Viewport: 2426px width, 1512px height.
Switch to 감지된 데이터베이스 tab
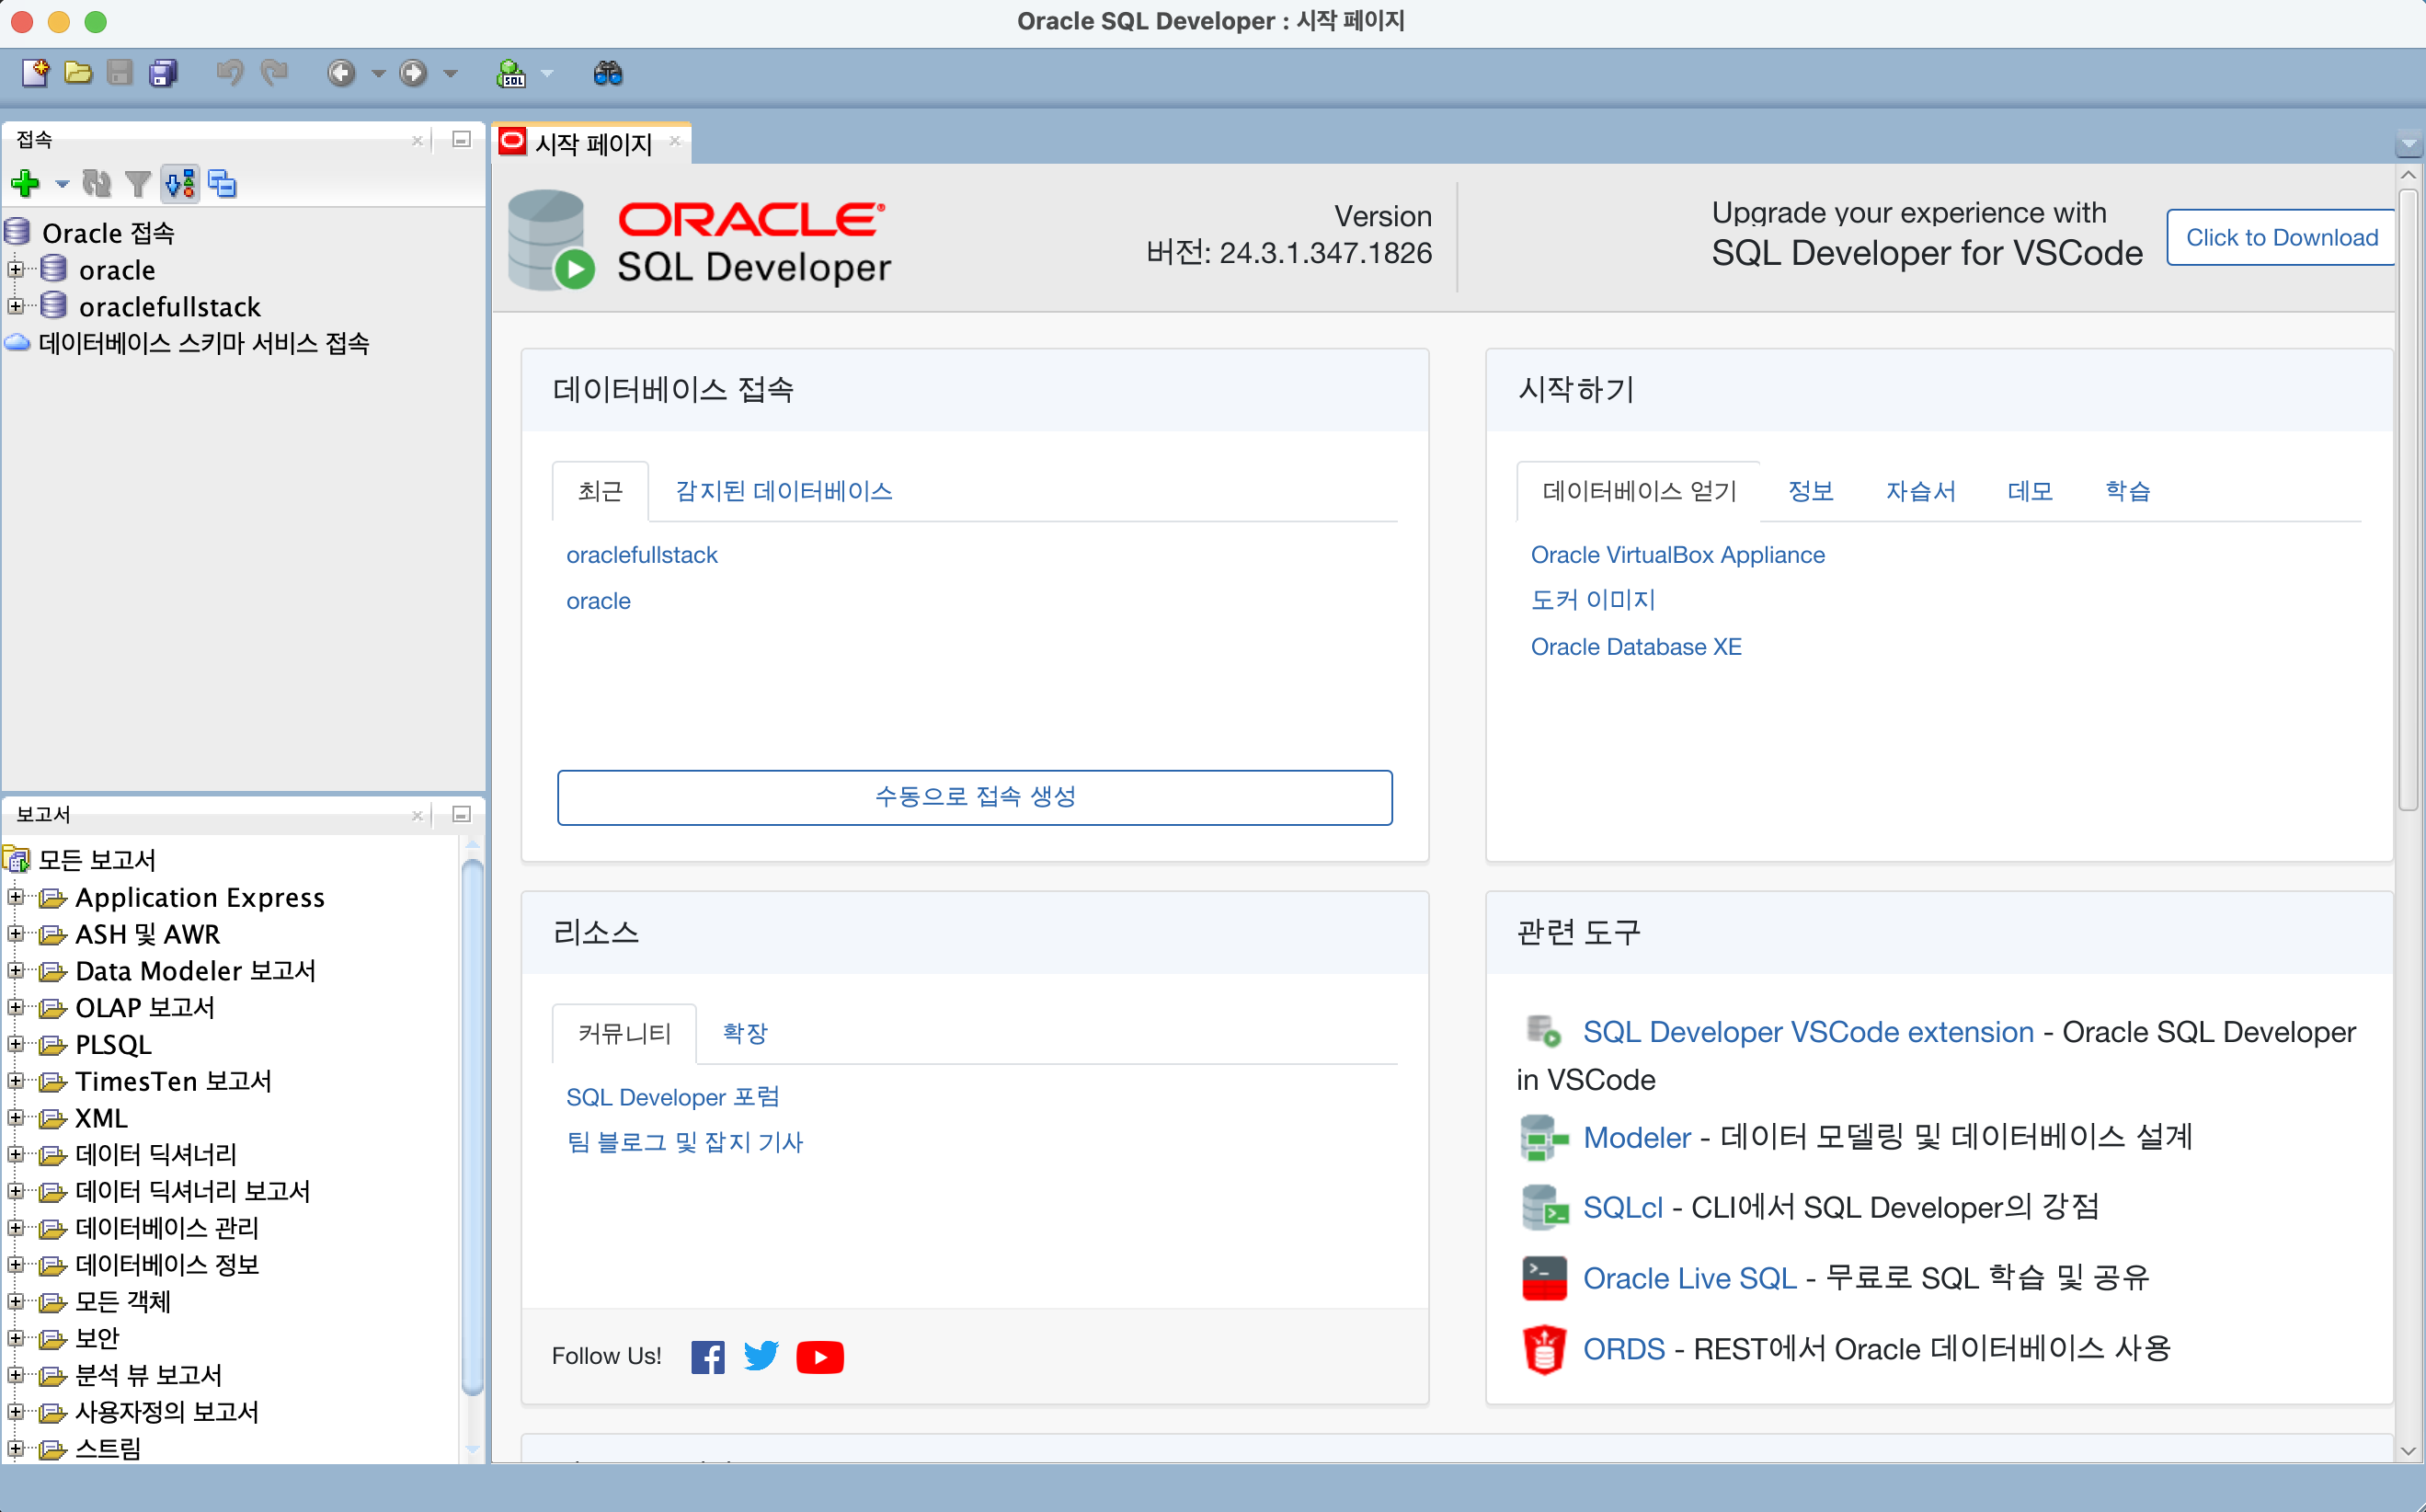(x=784, y=491)
